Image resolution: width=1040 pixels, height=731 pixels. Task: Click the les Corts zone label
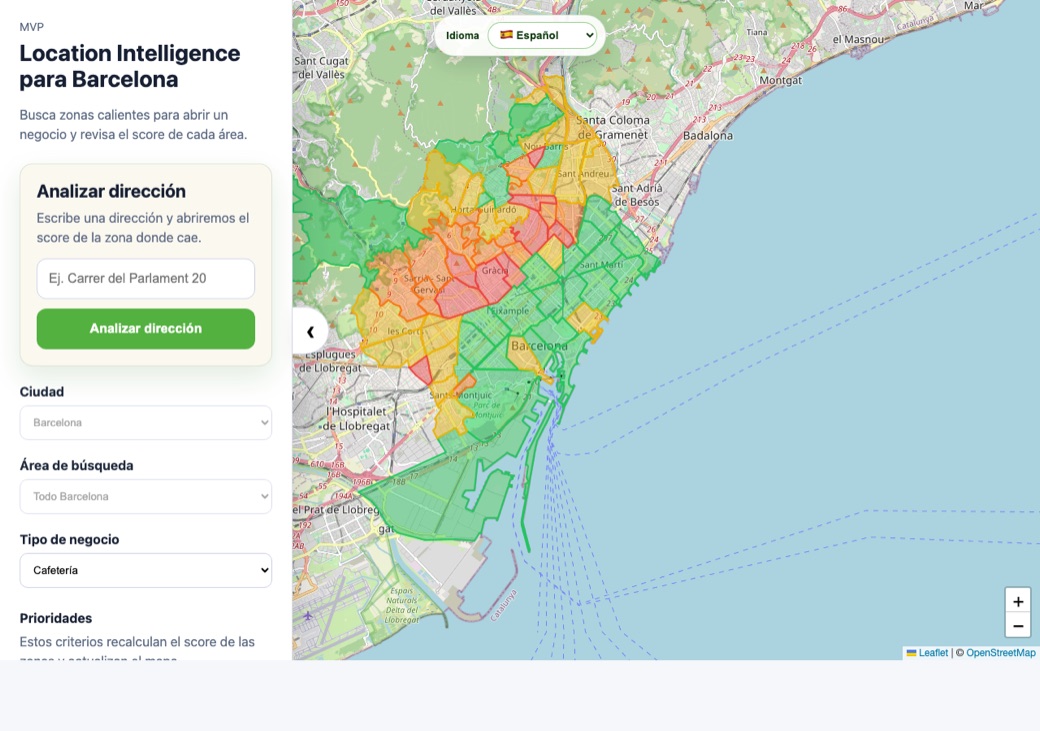pyautogui.click(x=405, y=331)
